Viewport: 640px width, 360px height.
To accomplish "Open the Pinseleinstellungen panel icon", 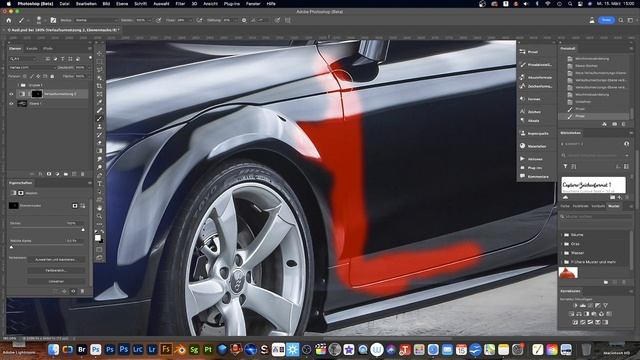I will [x=523, y=64].
